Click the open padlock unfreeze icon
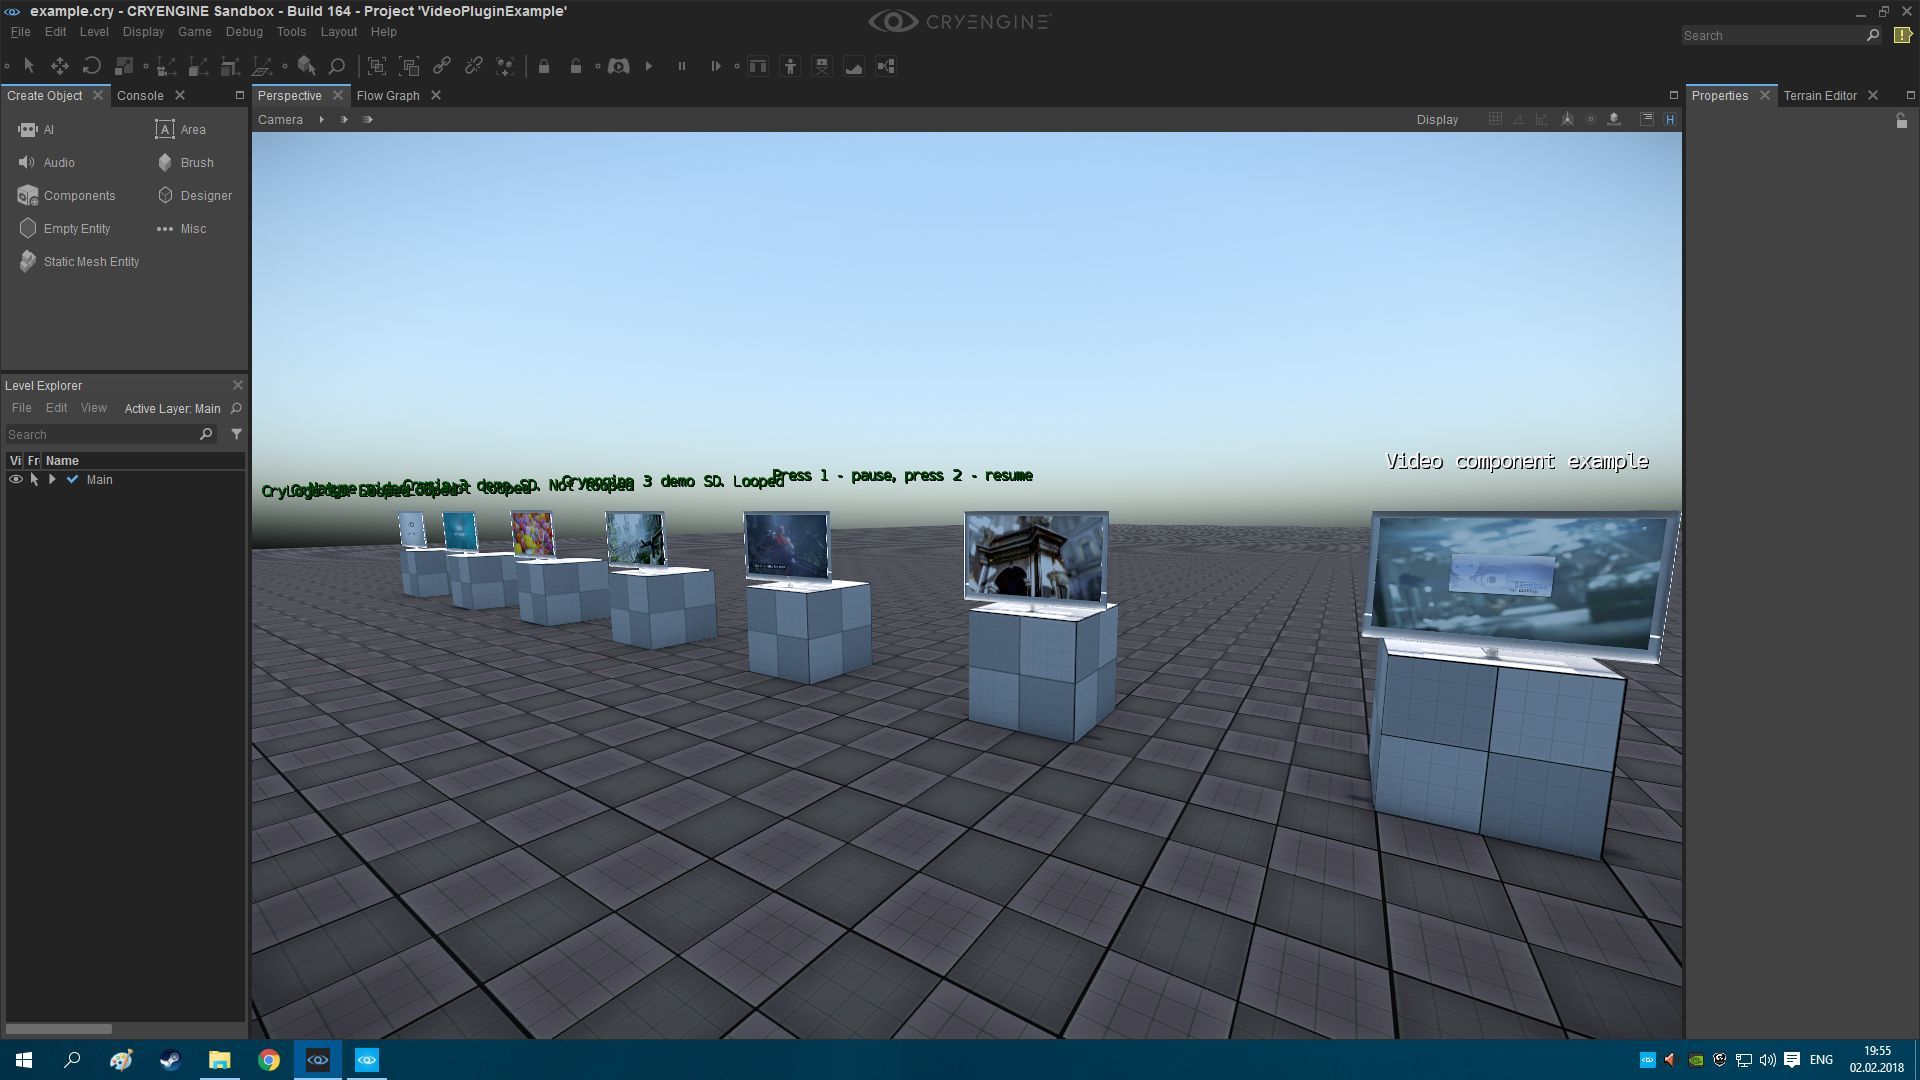Screen dimensions: 1920x1080 coord(576,66)
